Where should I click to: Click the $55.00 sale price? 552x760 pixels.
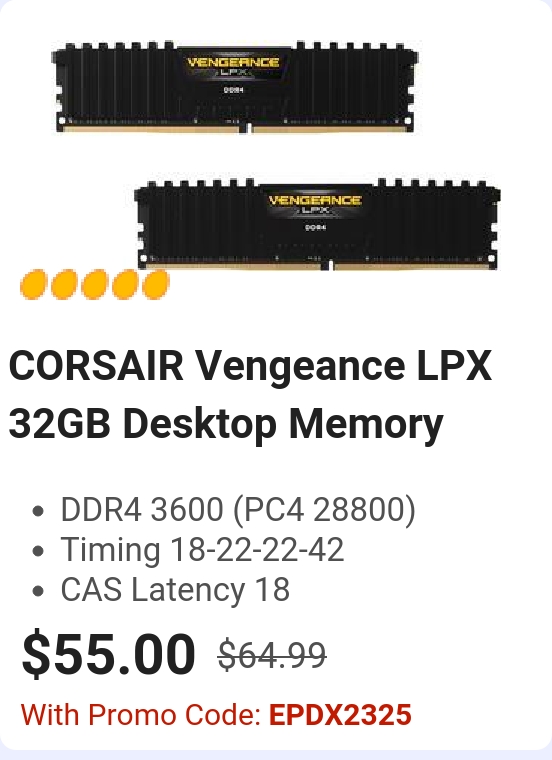pyautogui.click(x=109, y=653)
